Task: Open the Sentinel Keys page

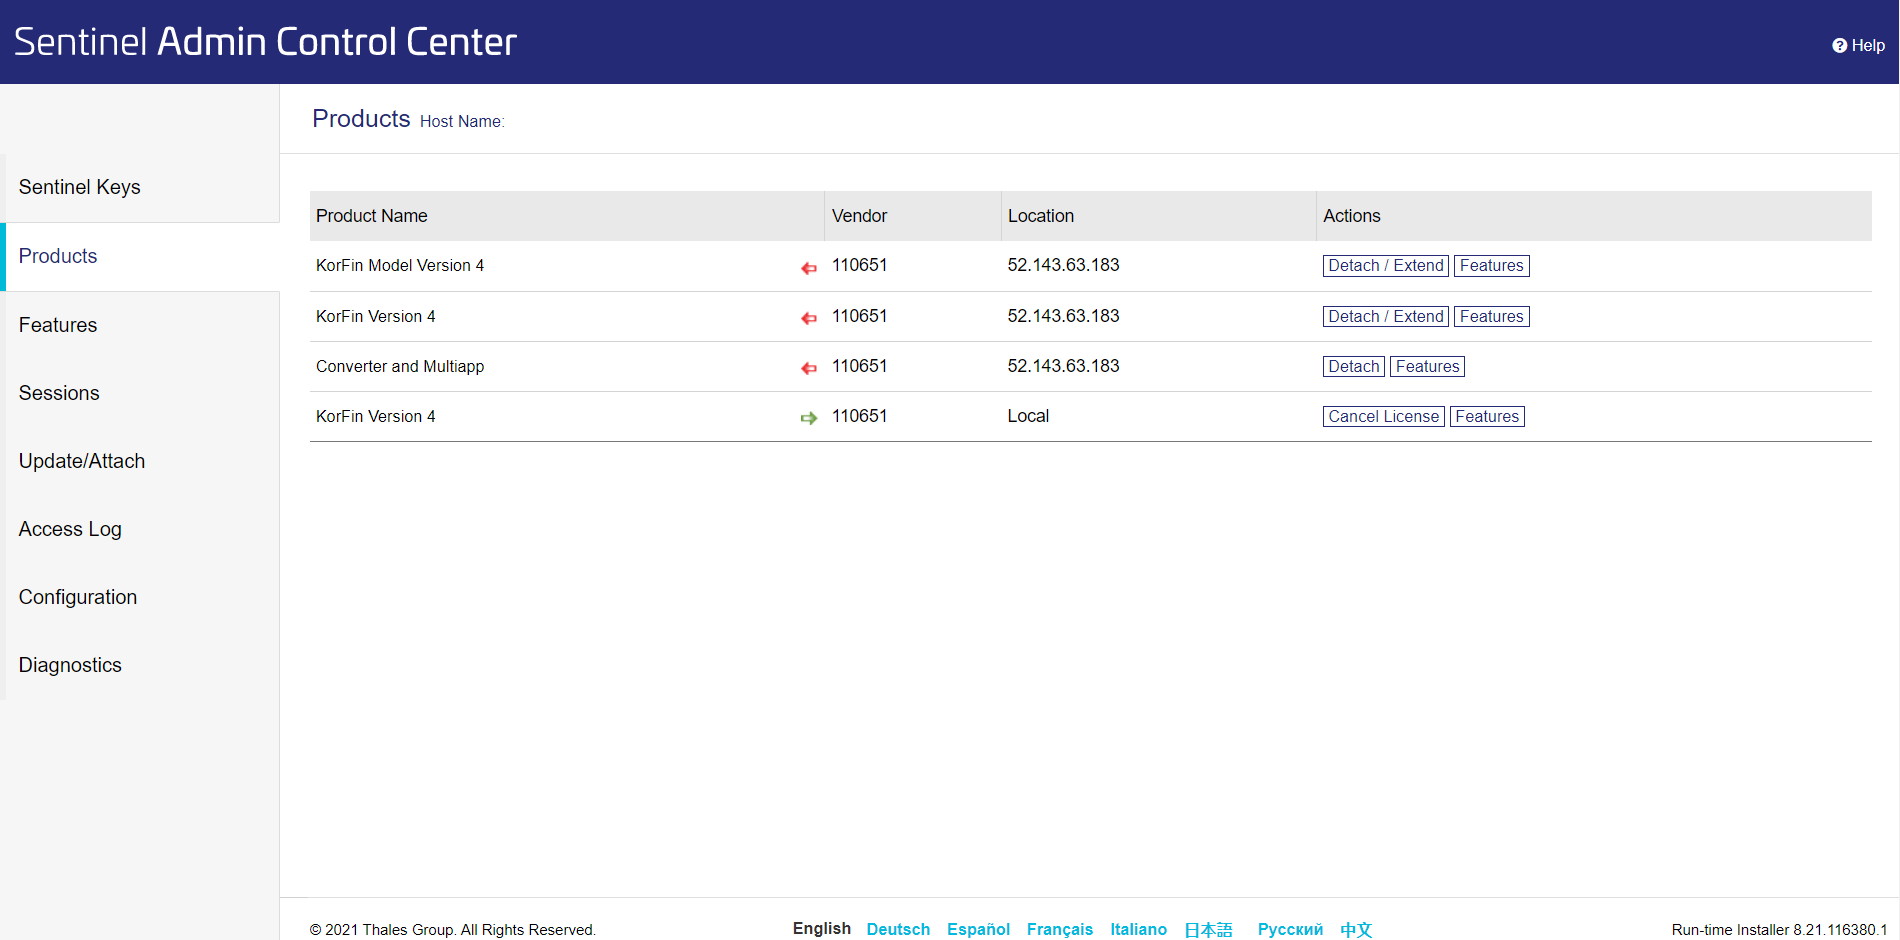Action: (79, 187)
